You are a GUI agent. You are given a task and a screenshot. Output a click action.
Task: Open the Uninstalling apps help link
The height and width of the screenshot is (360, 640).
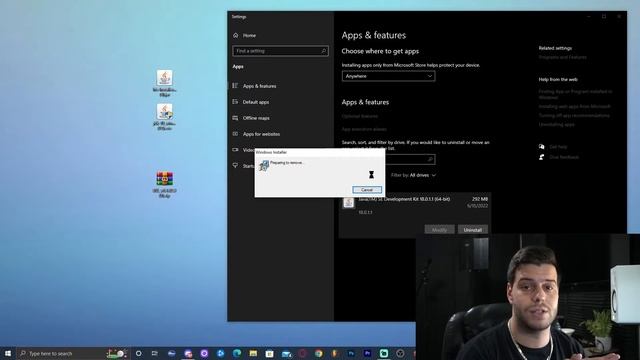pyautogui.click(x=556, y=124)
